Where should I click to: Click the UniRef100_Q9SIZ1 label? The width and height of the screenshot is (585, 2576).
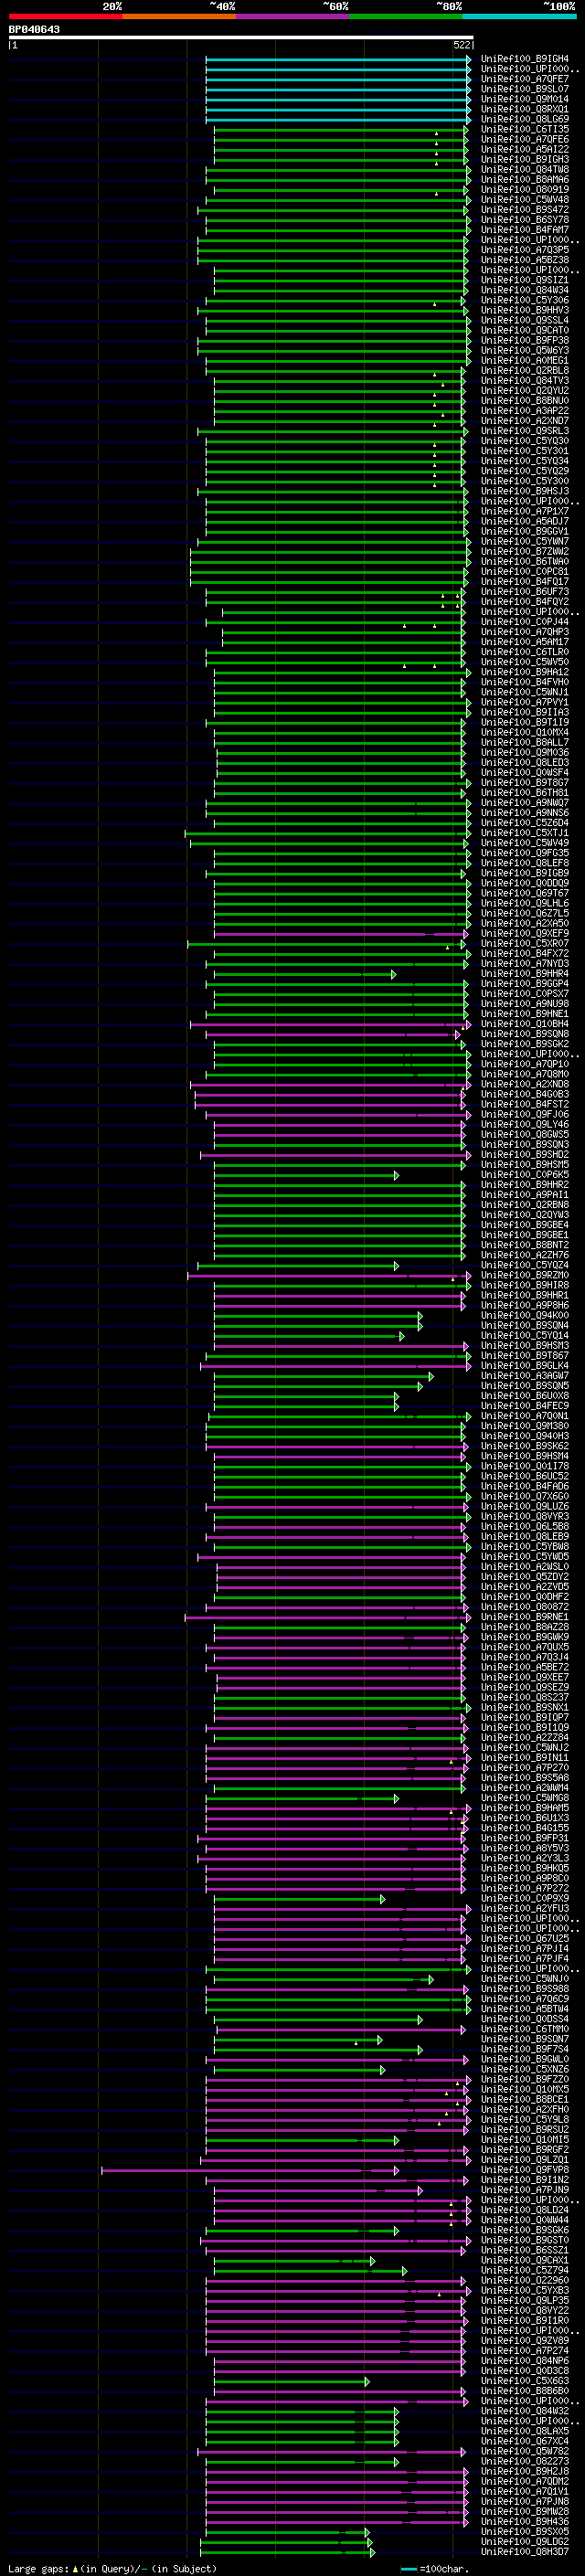[524, 281]
